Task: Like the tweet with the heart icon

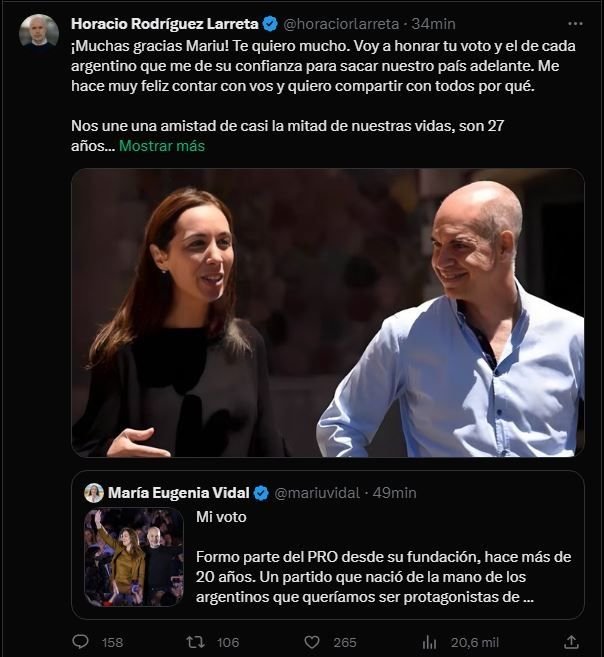Action: 312,641
